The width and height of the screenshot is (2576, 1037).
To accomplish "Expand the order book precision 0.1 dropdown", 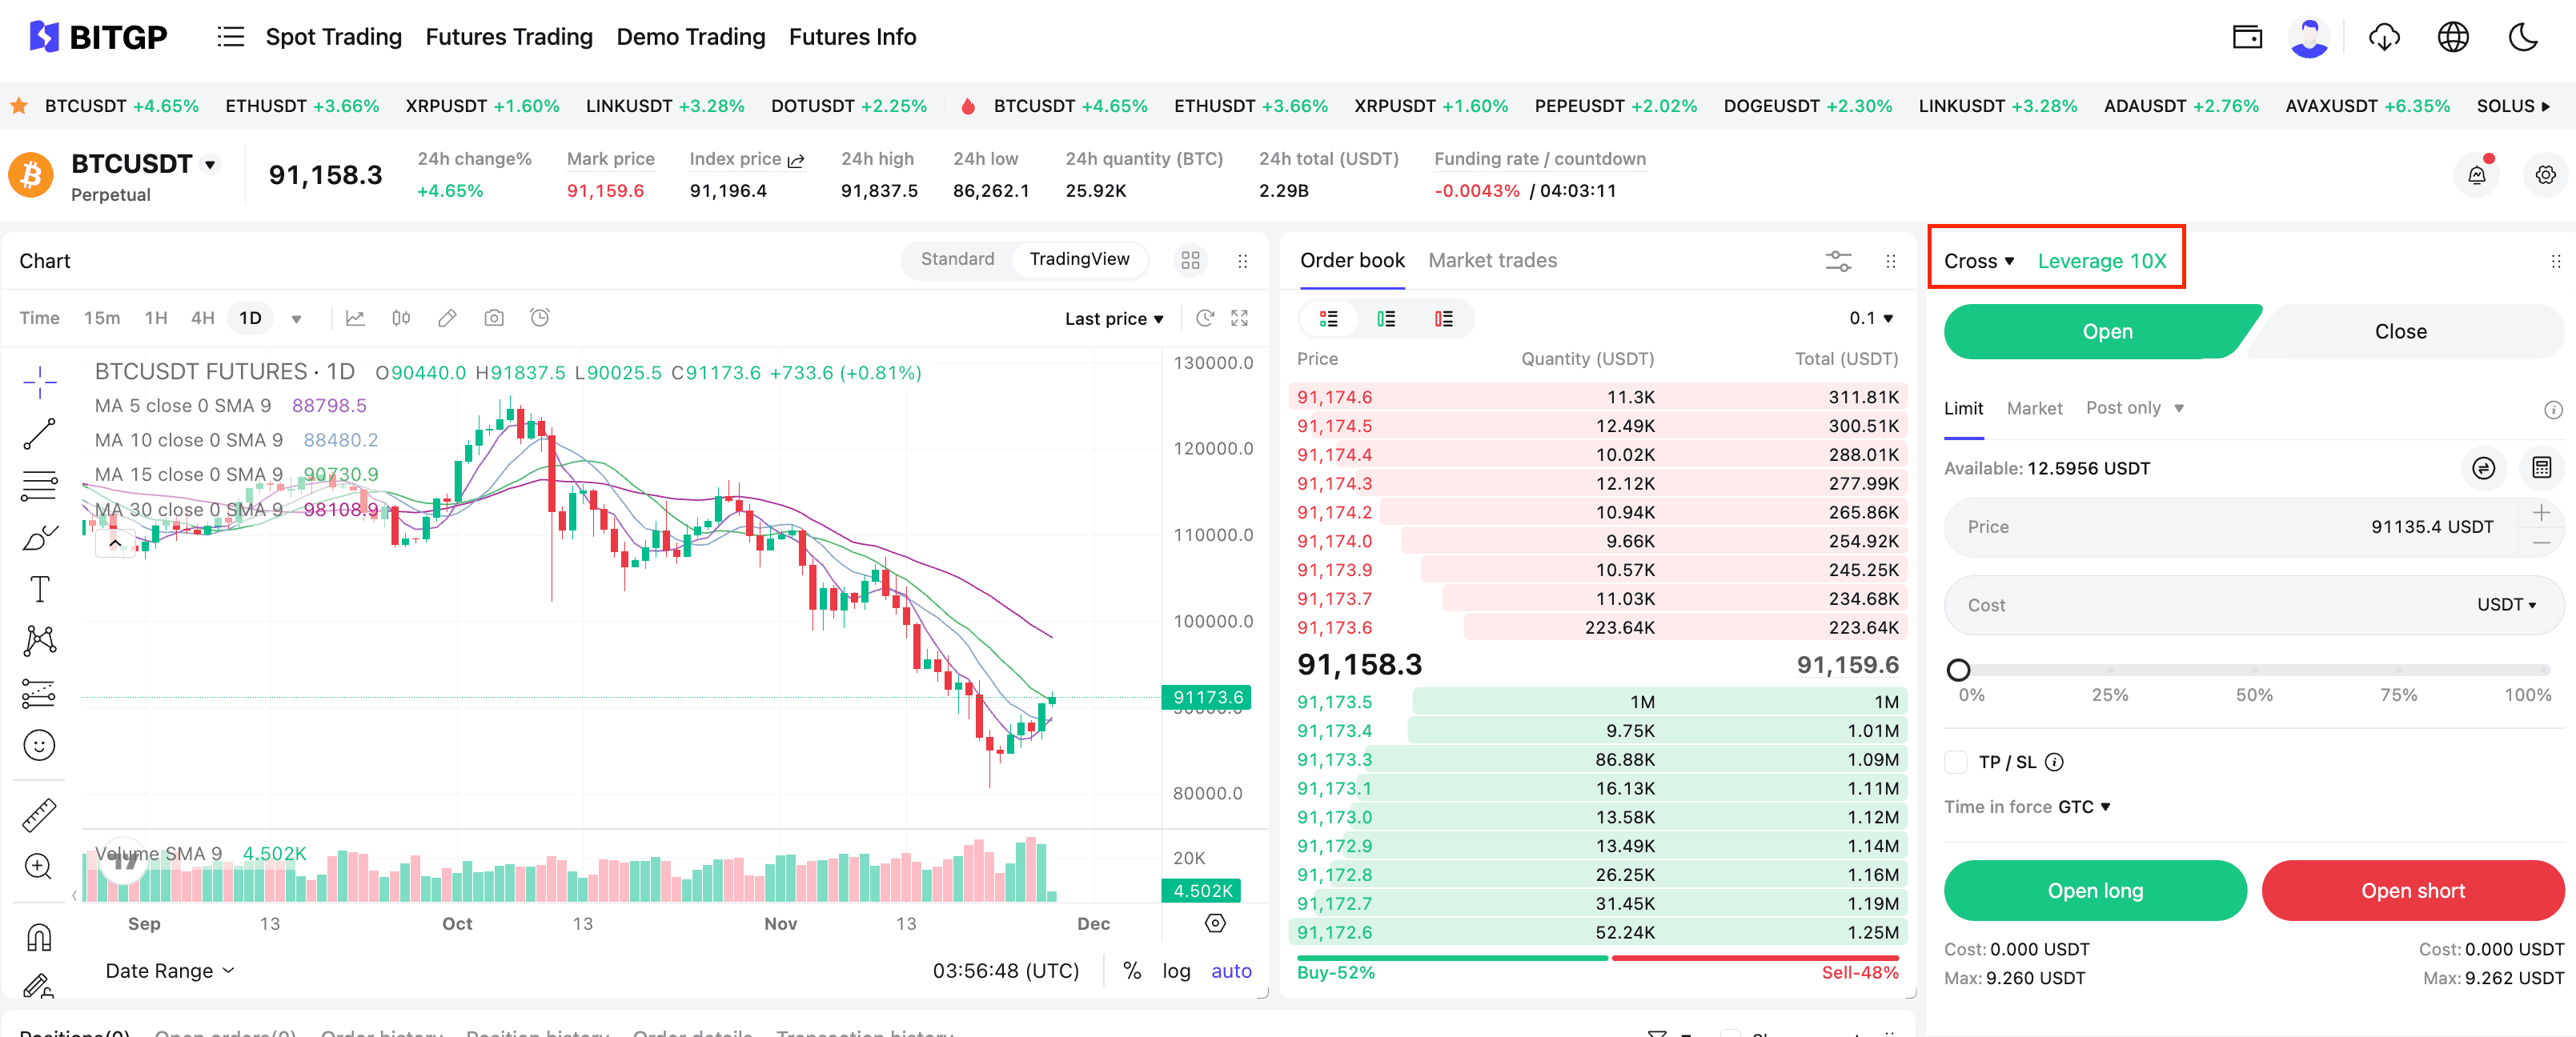I will [1870, 318].
